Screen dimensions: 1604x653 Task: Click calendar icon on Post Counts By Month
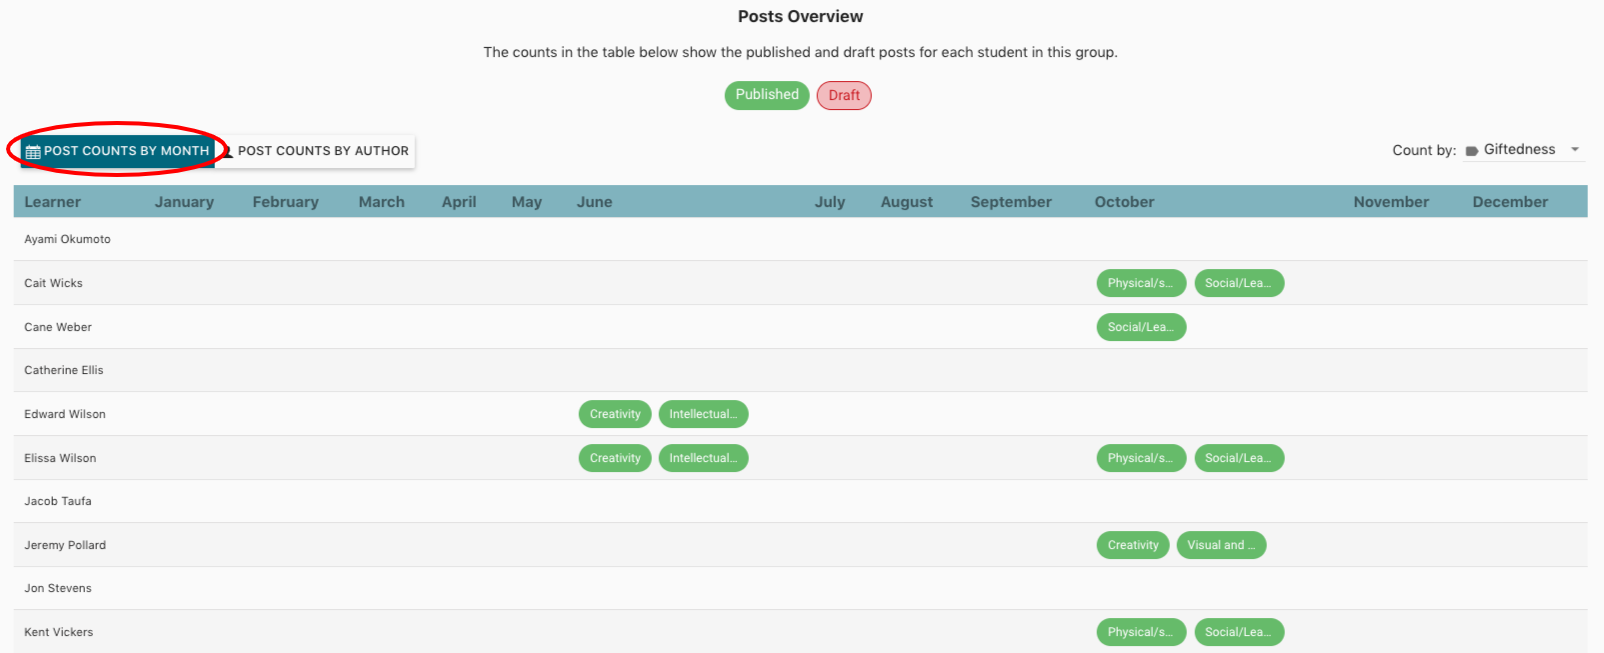(x=33, y=152)
